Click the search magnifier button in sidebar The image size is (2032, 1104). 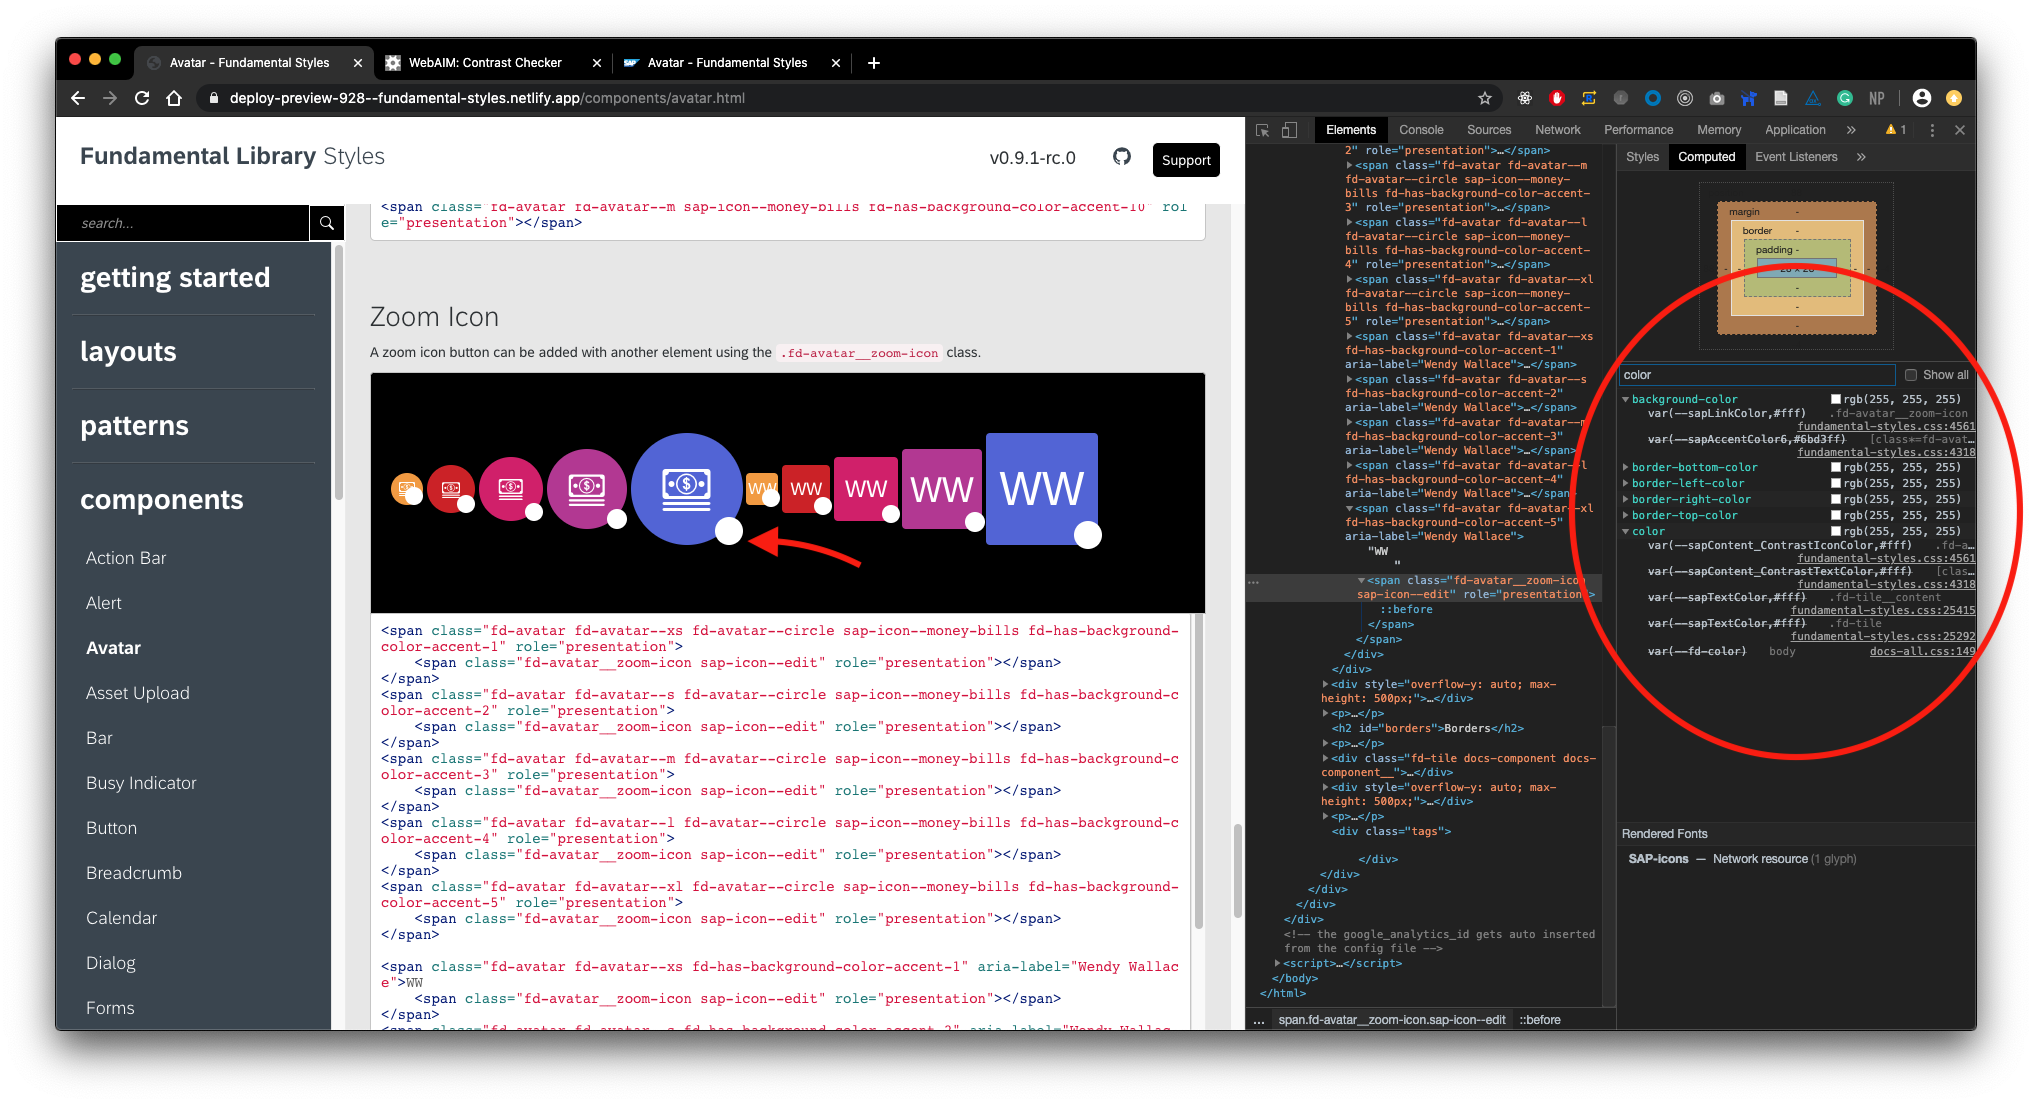click(x=327, y=223)
